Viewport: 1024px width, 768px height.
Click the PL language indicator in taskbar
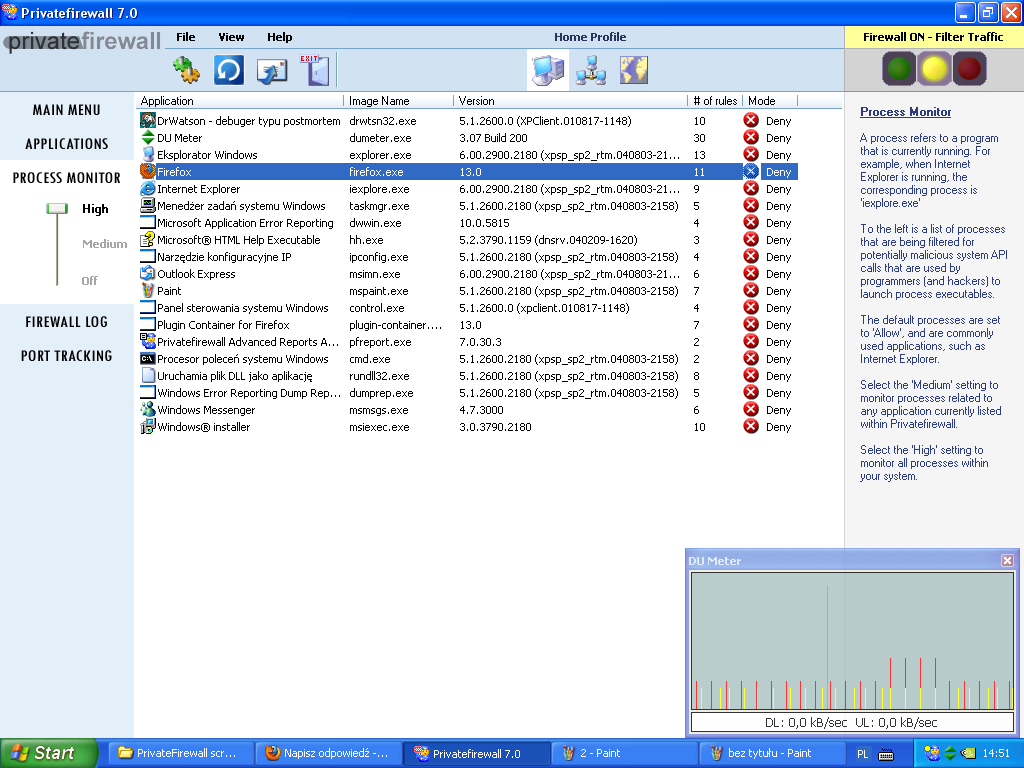point(863,754)
